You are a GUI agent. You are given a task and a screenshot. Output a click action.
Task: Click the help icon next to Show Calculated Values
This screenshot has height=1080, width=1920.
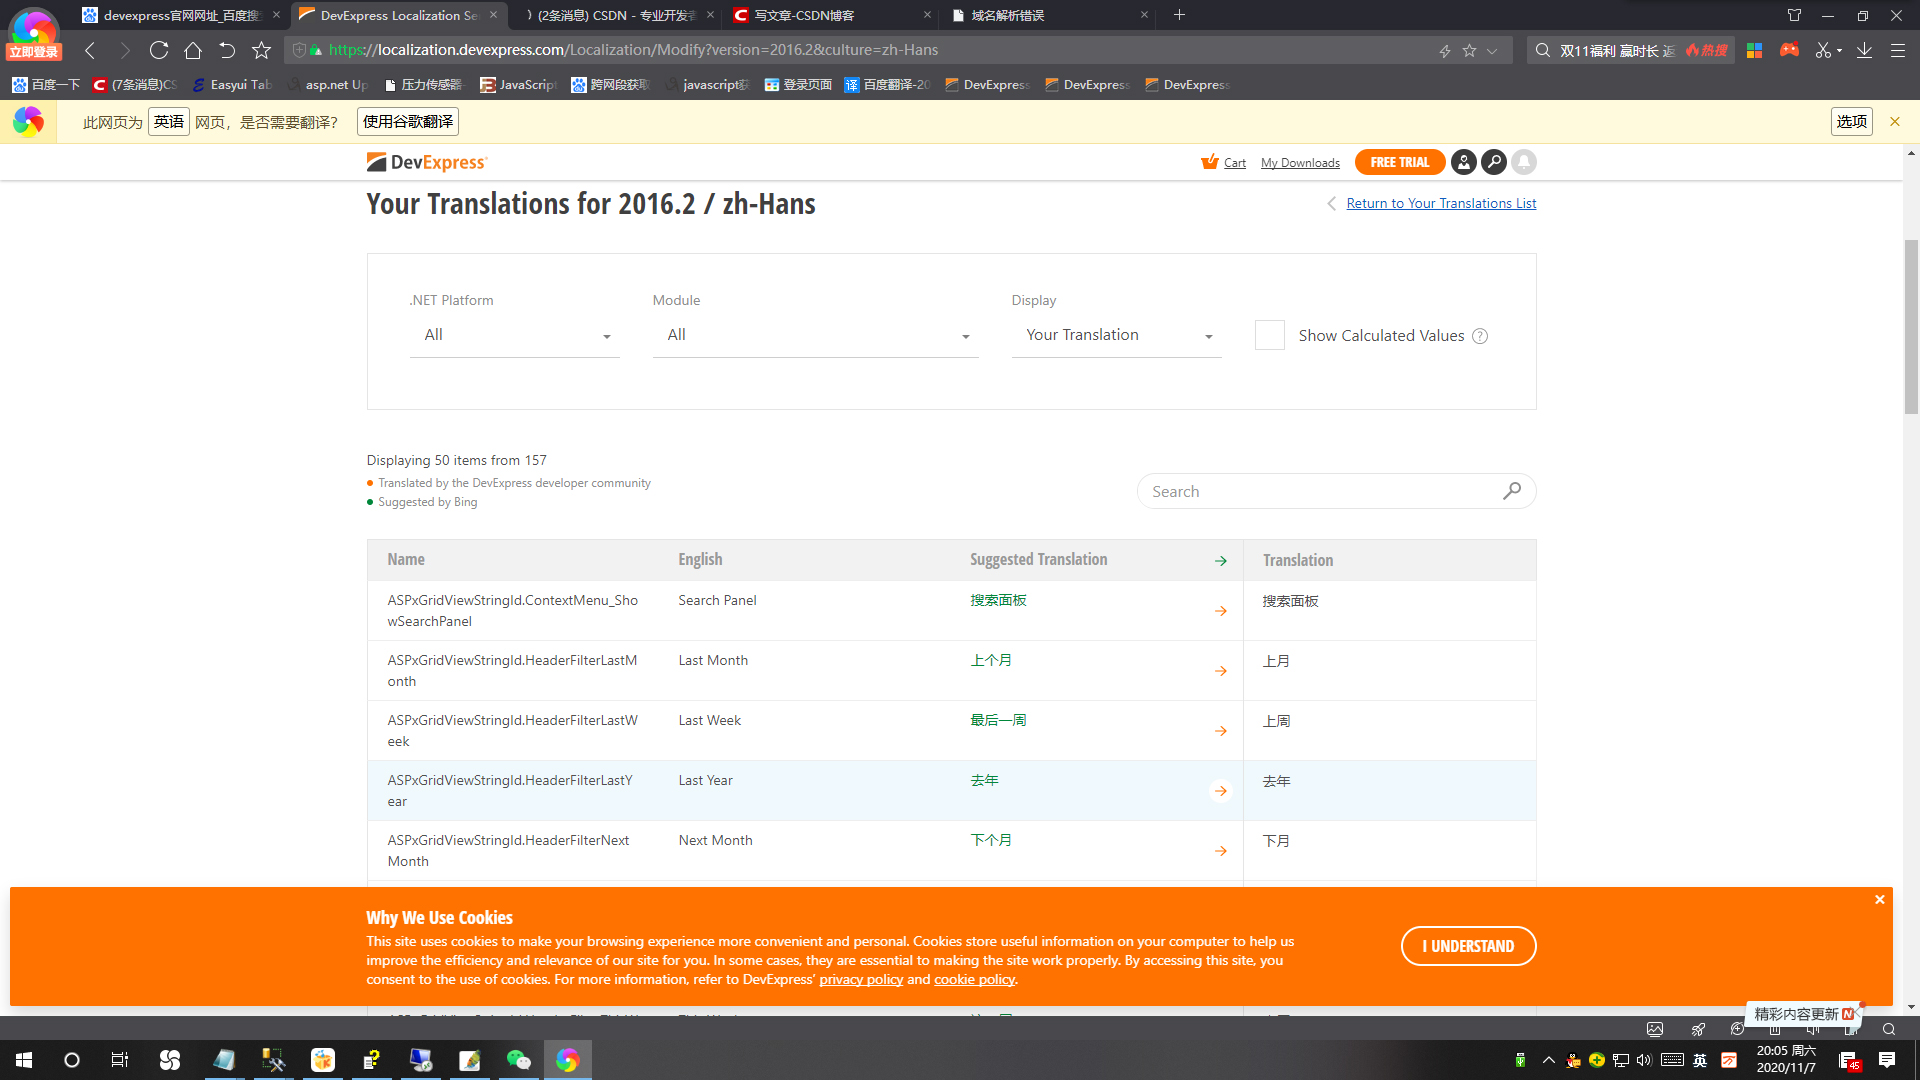point(1480,336)
